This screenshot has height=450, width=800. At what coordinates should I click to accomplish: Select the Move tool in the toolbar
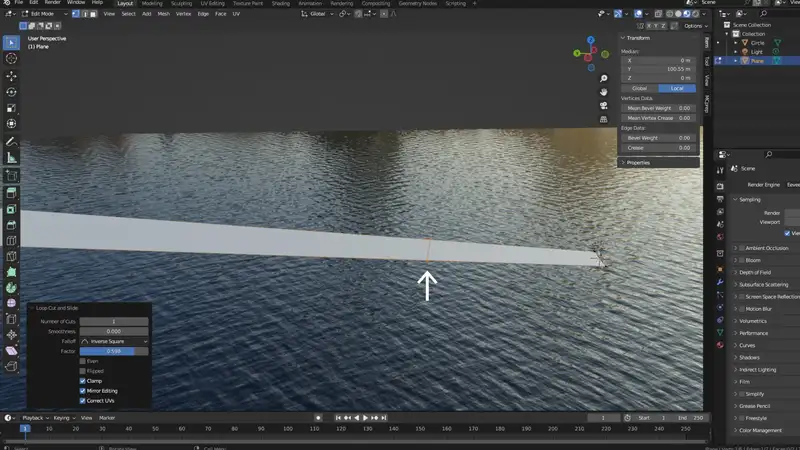tap(11, 76)
